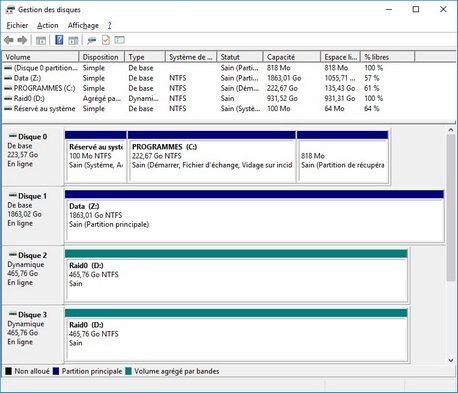Click the show/hide console tree toolbar icon
The image size is (458, 393).
click(x=41, y=41)
